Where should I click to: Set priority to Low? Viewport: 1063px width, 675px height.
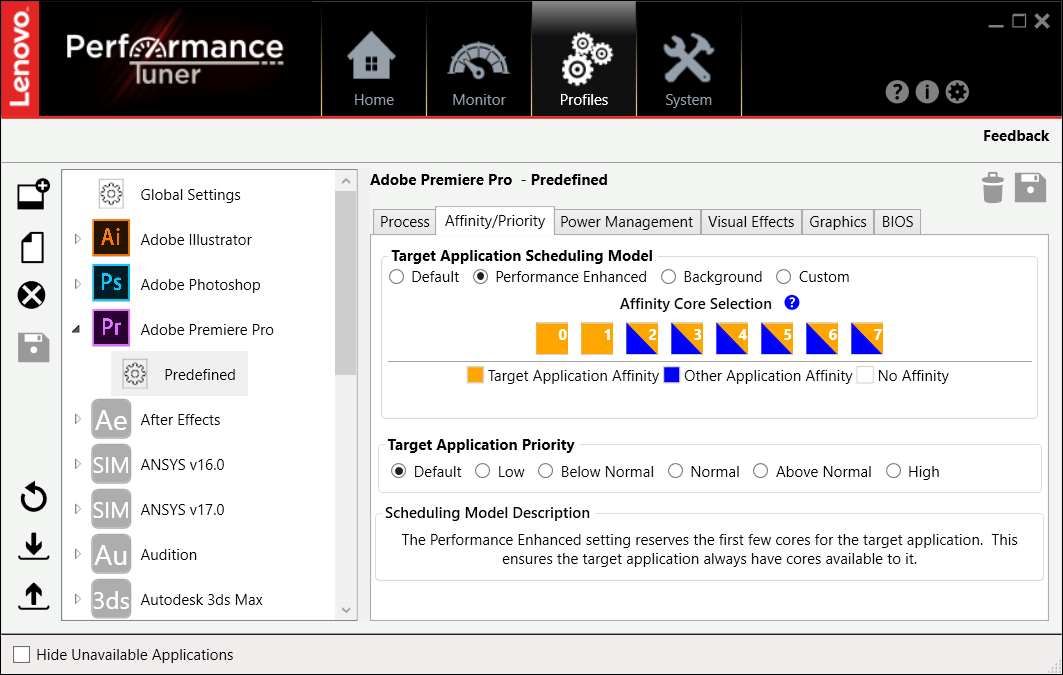click(x=500, y=471)
